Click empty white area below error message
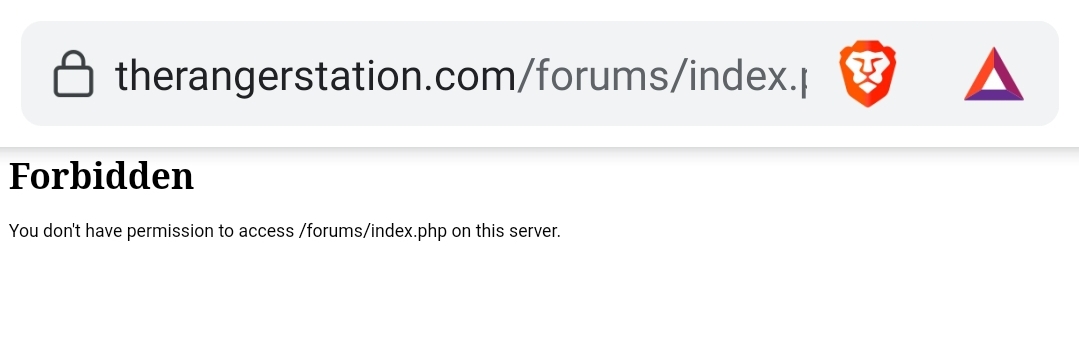The image size is (1079, 361). 540,303
